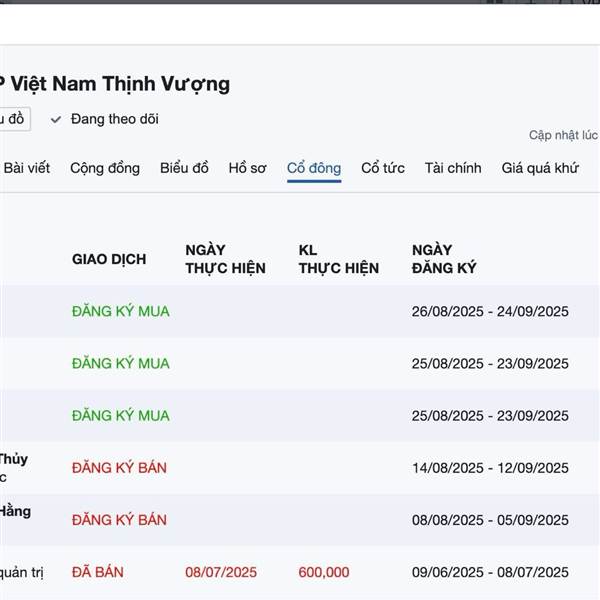Click date range 14/08/2025 - 12/09/2025
This screenshot has height=600, width=600.
tap(490, 468)
